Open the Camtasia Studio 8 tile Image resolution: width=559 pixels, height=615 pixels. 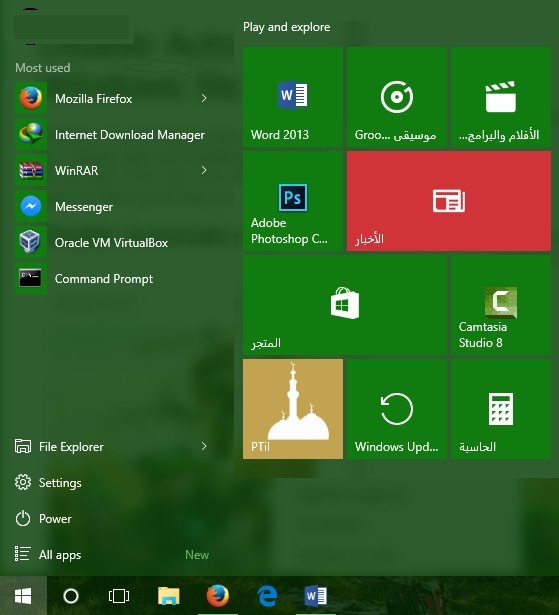coord(501,305)
